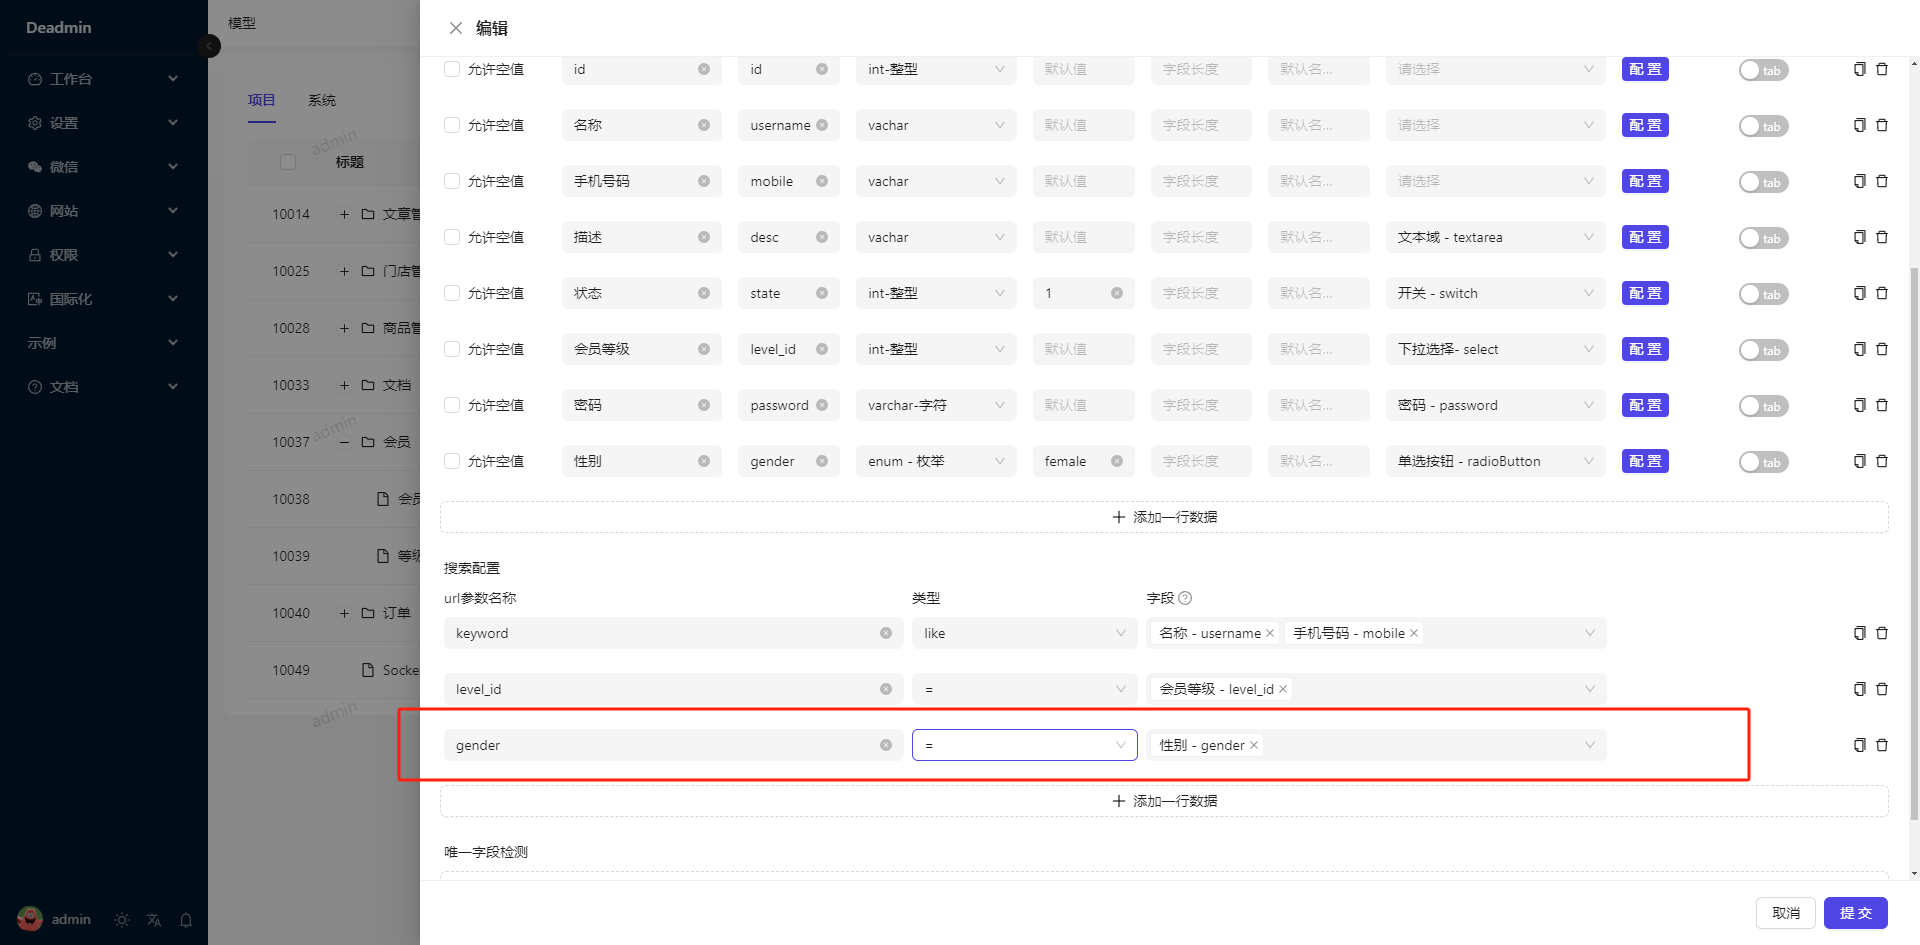The width and height of the screenshot is (1920, 945).
Task: Toggle the tab switch for gender row
Action: pyautogui.click(x=1763, y=462)
